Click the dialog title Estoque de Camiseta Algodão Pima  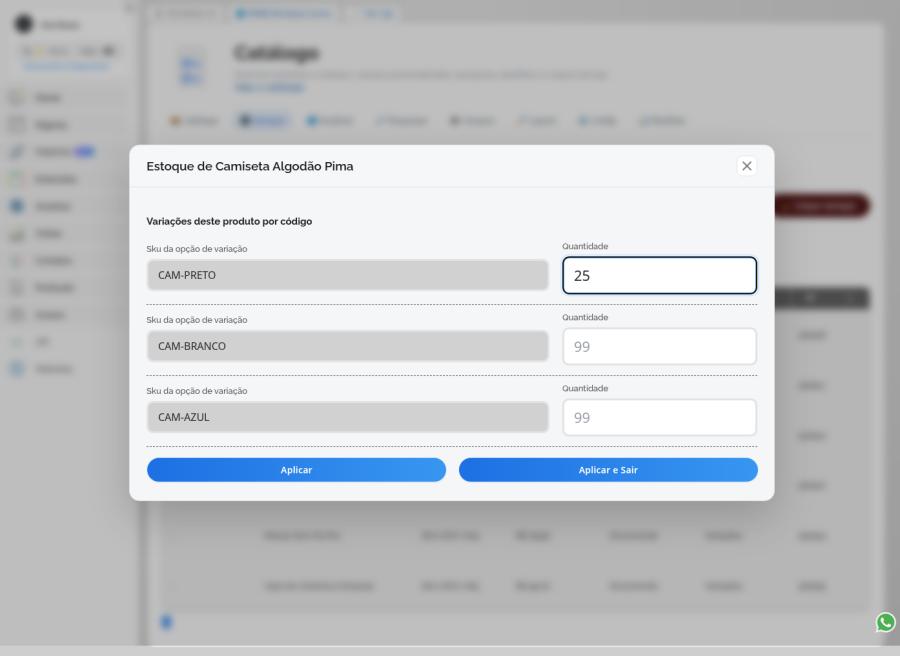point(250,166)
